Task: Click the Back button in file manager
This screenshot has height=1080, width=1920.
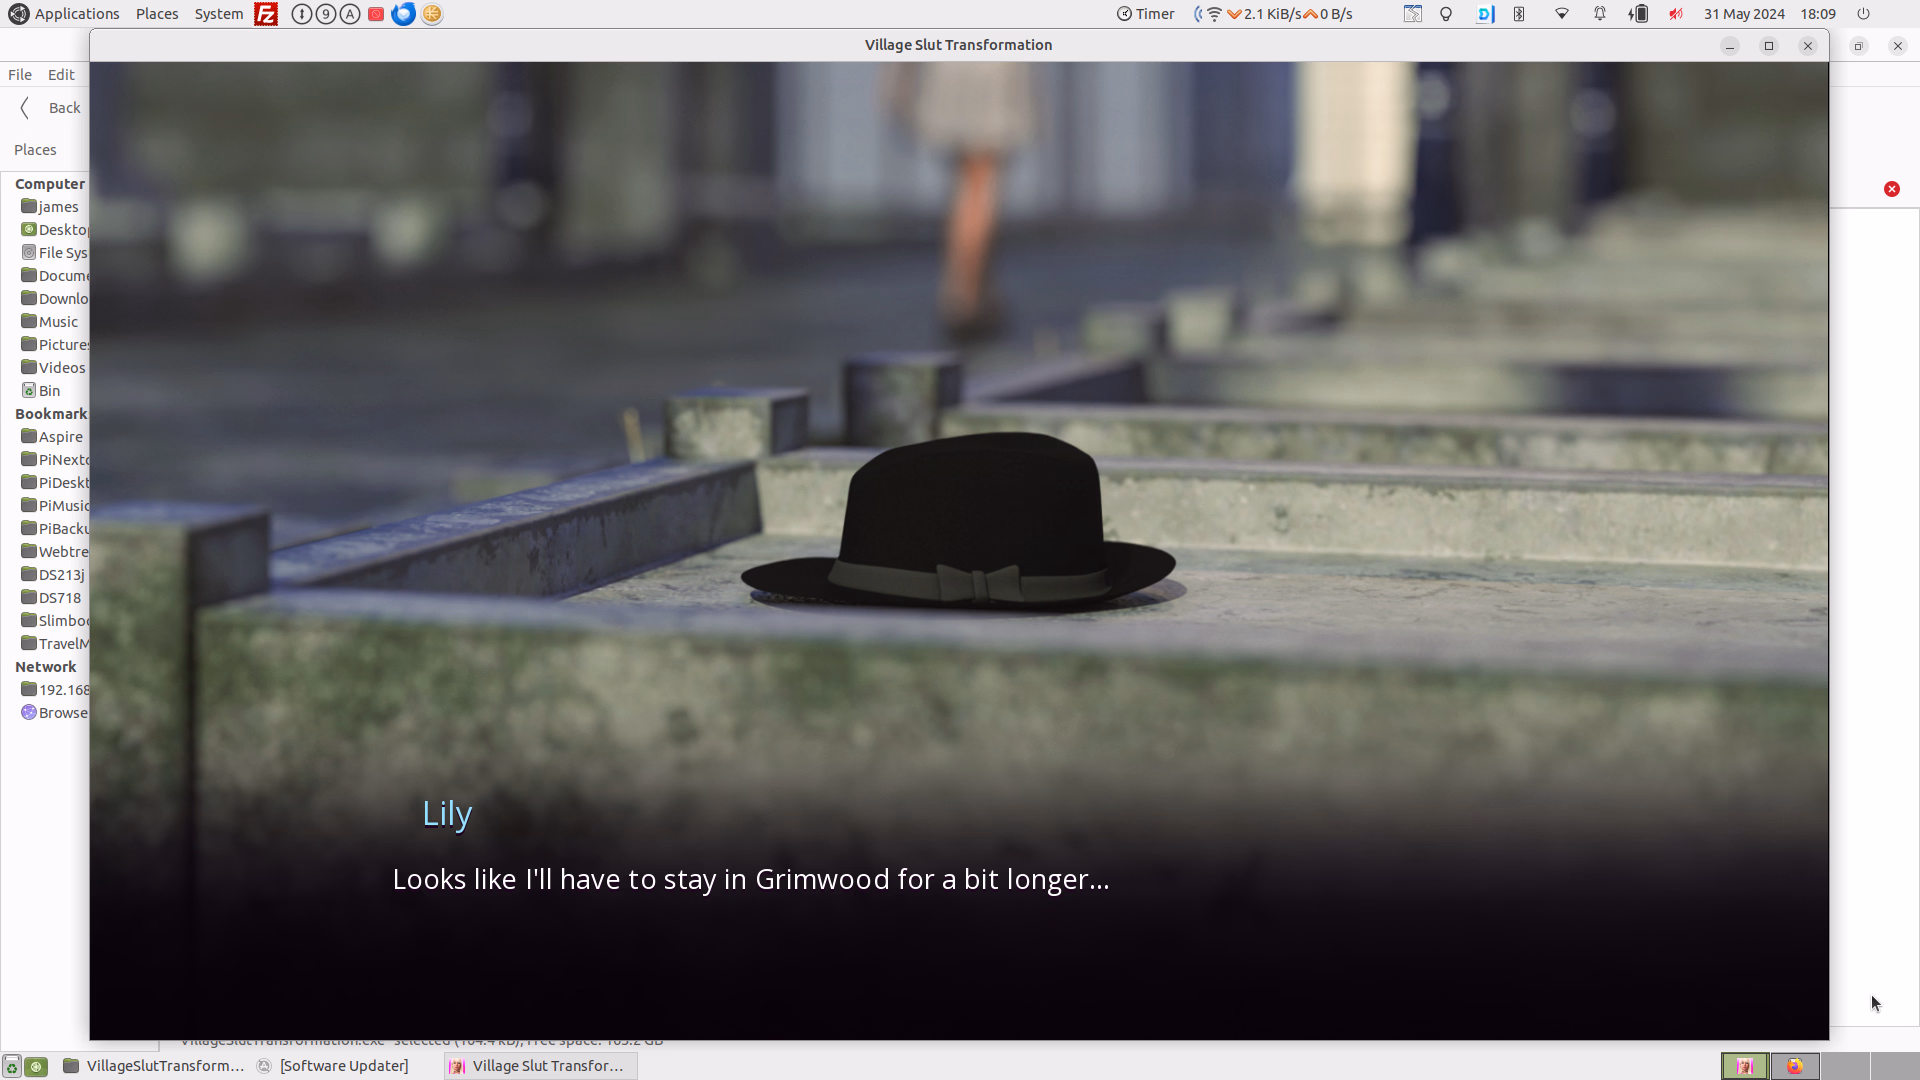Action: [51, 108]
